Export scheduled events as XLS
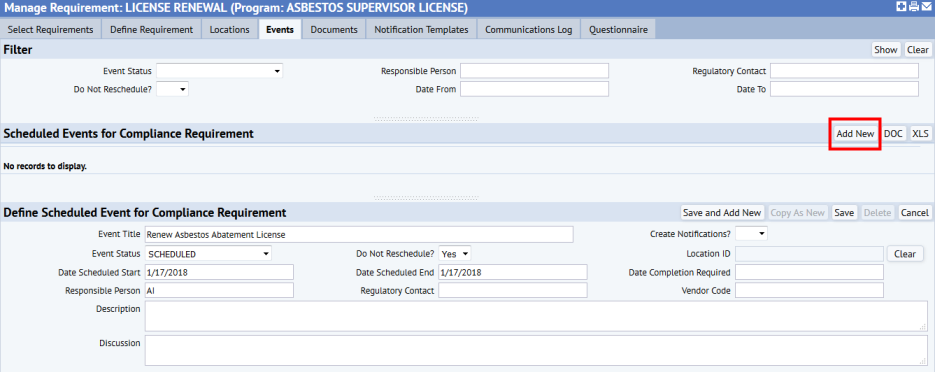This screenshot has width=936, height=372. (x=920, y=134)
